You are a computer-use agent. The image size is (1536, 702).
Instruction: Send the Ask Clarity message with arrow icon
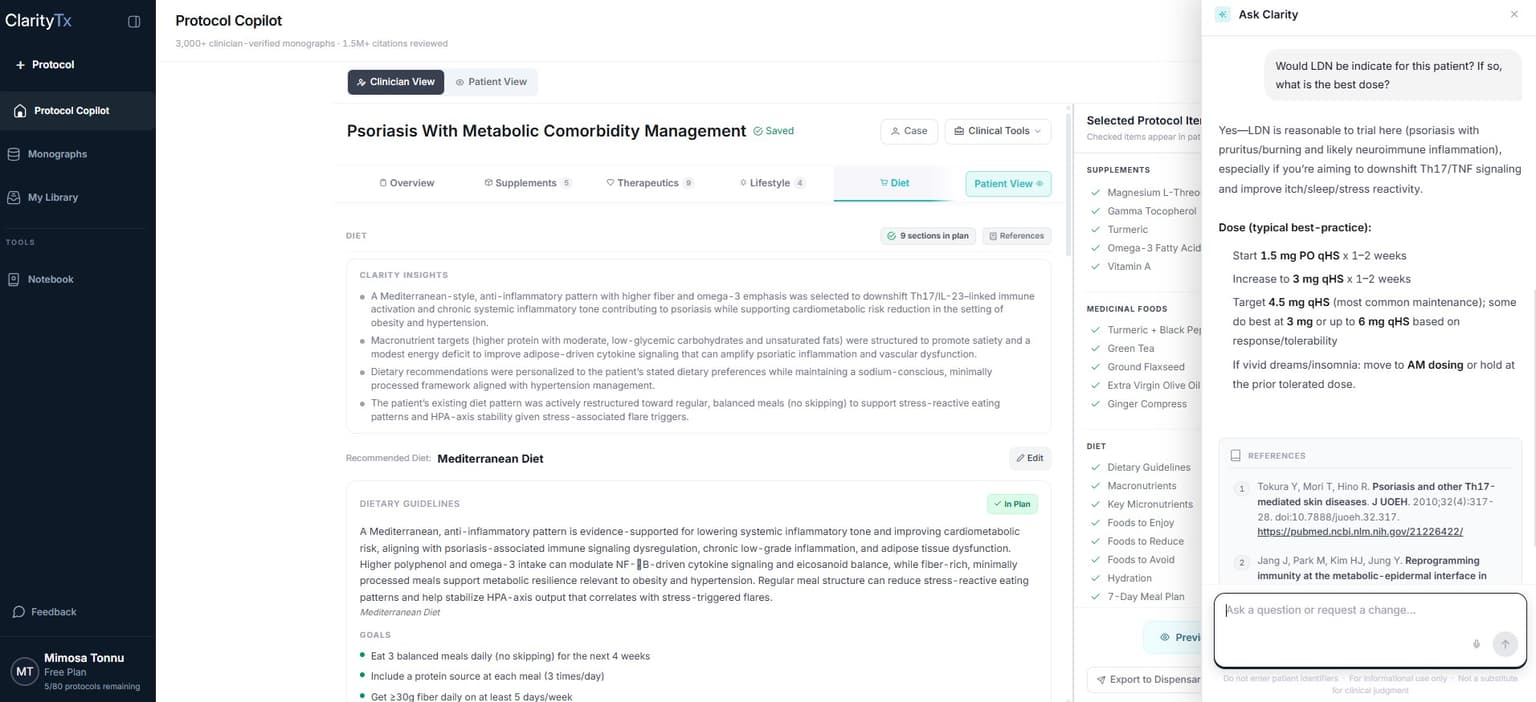1505,644
